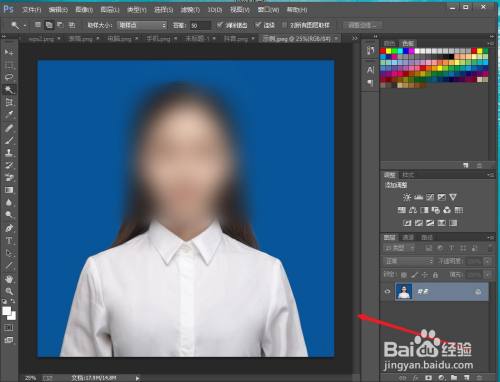Viewport: 500px width, 382px height.
Task: Create a new layer from Layers panel footer
Action: coord(466,378)
